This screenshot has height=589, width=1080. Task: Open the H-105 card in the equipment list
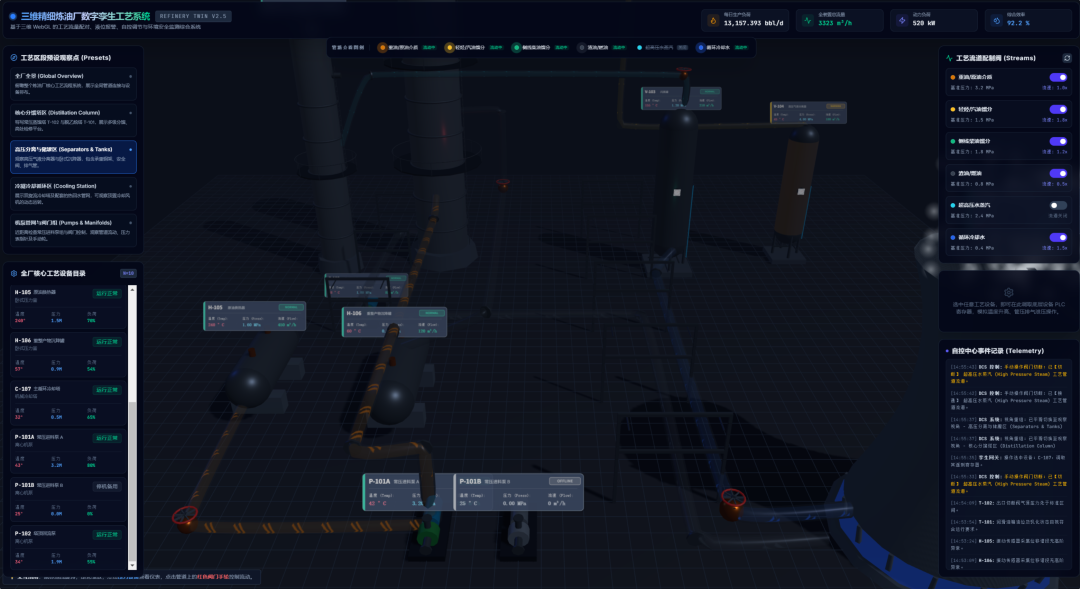click(68, 307)
